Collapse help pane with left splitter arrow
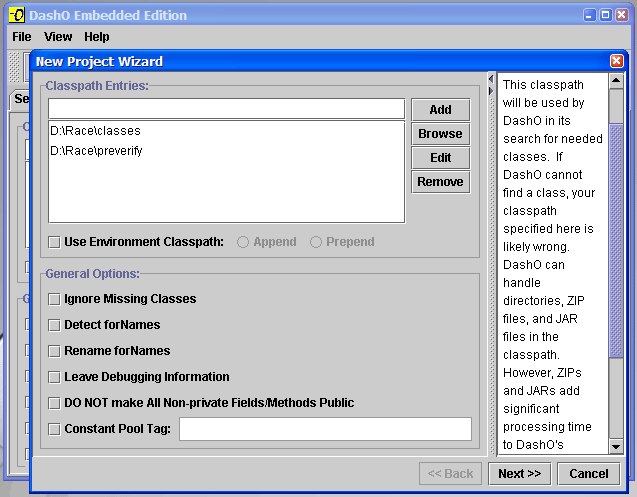The image size is (637, 497). click(491, 79)
